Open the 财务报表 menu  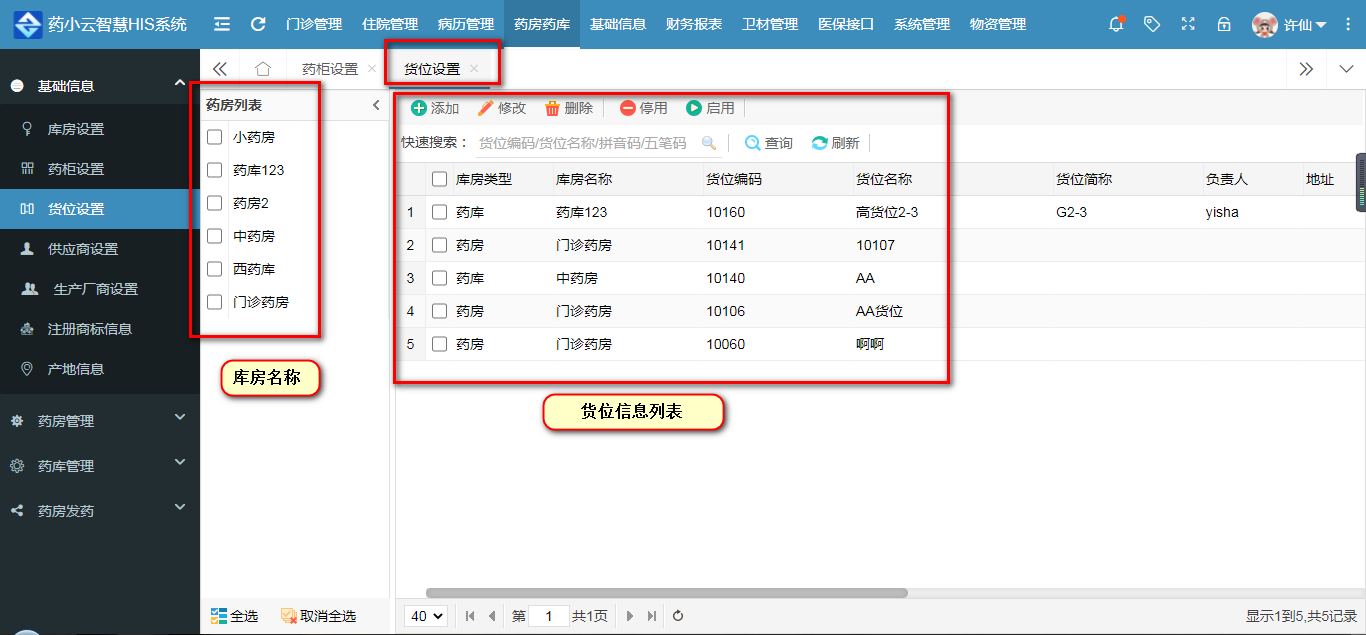pyautogui.click(x=694, y=24)
